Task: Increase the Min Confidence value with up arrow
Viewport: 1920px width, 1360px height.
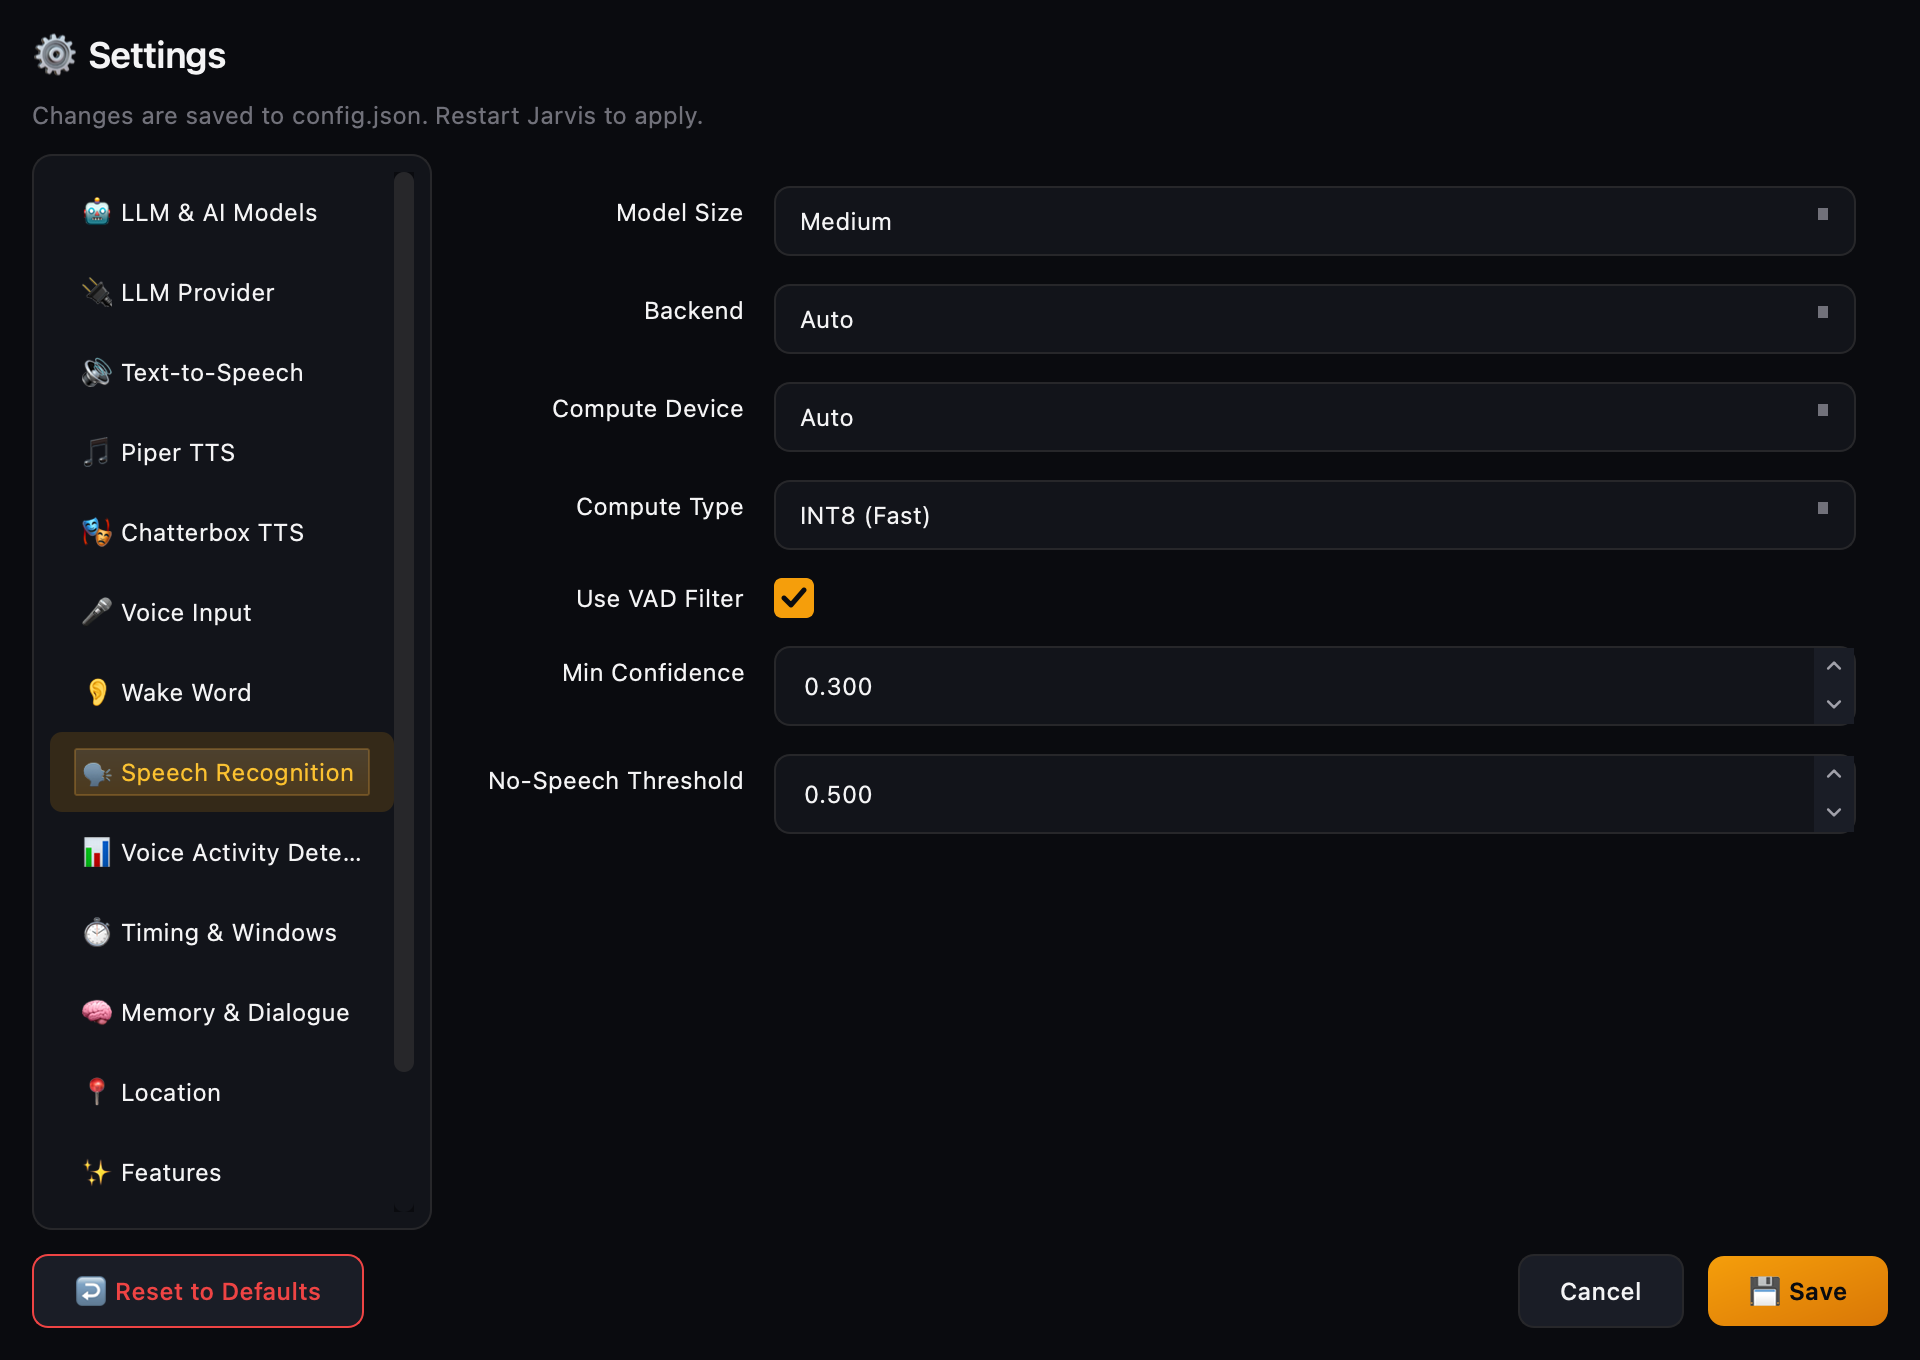Action: (x=1834, y=667)
